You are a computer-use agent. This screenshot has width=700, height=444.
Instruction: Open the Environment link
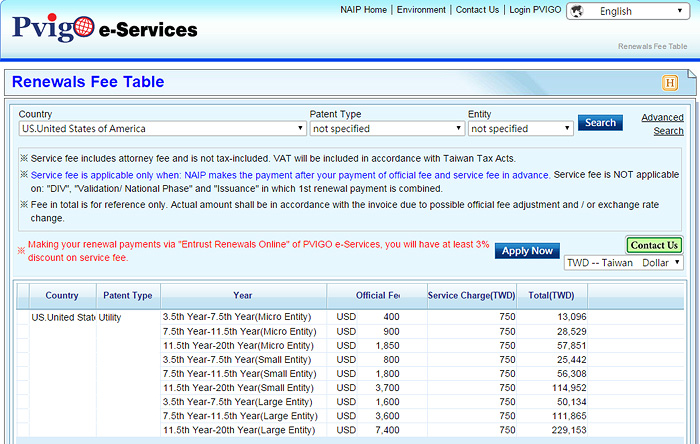(x=421, y=9)
